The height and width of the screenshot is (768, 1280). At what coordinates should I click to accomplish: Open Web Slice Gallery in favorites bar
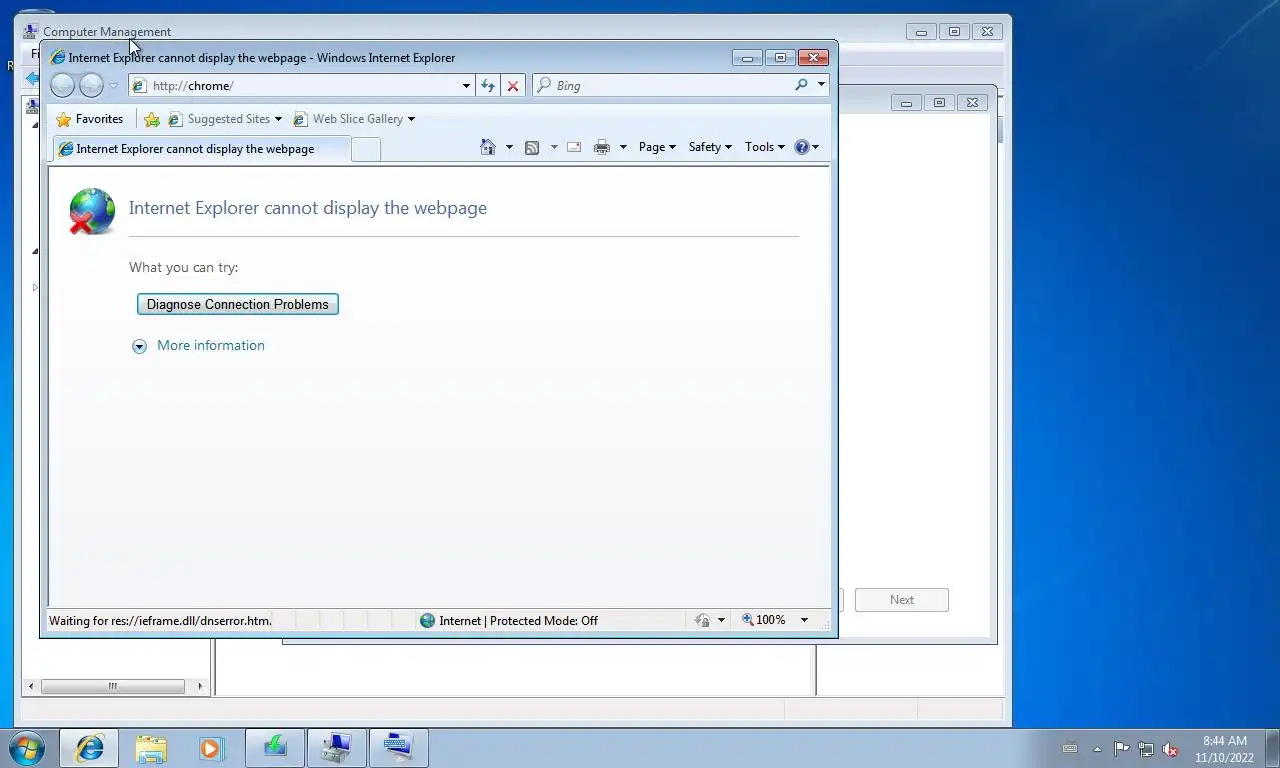[x=354, y=119]
